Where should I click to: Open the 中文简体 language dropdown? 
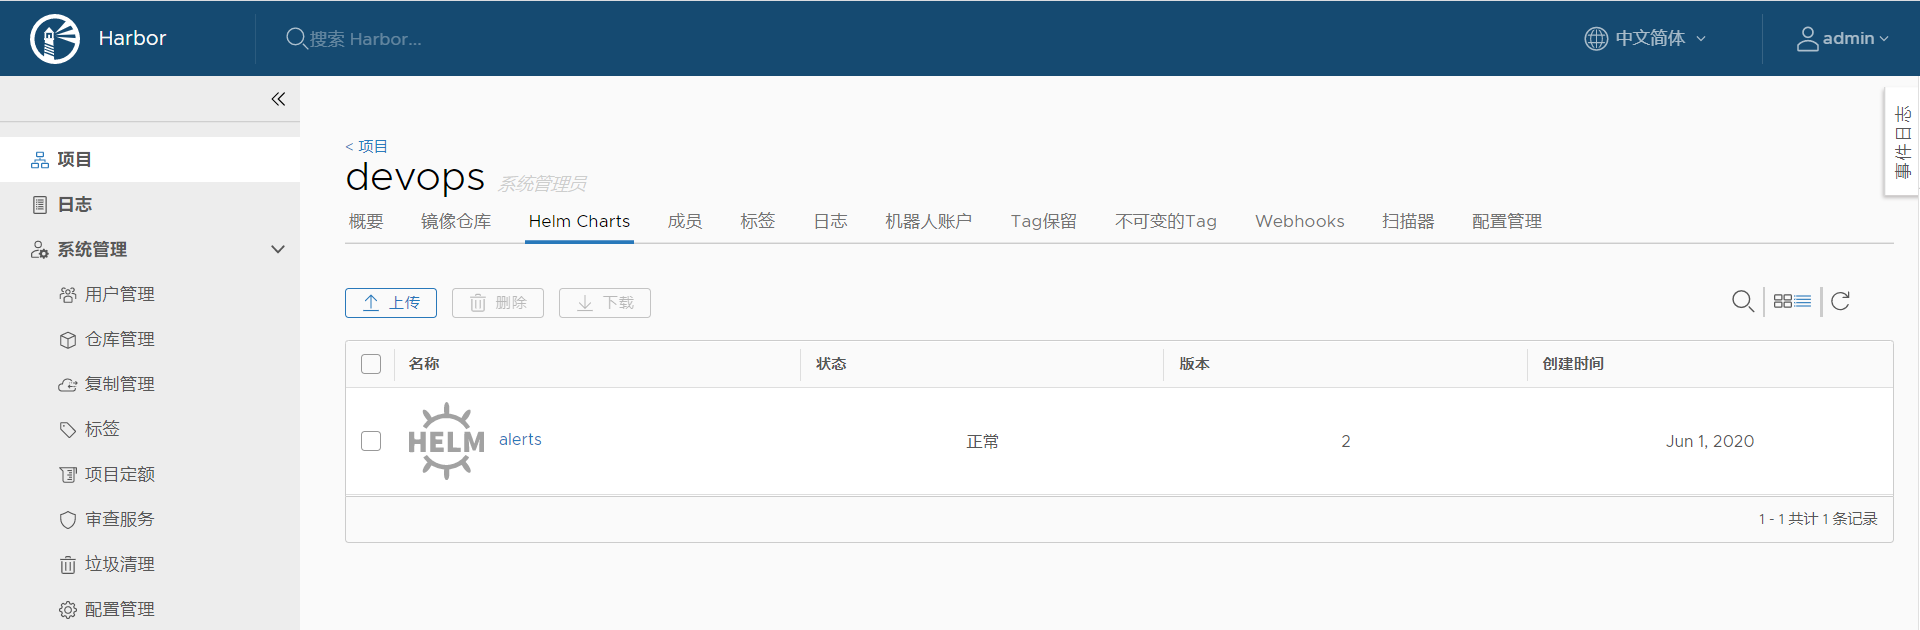1646,38
